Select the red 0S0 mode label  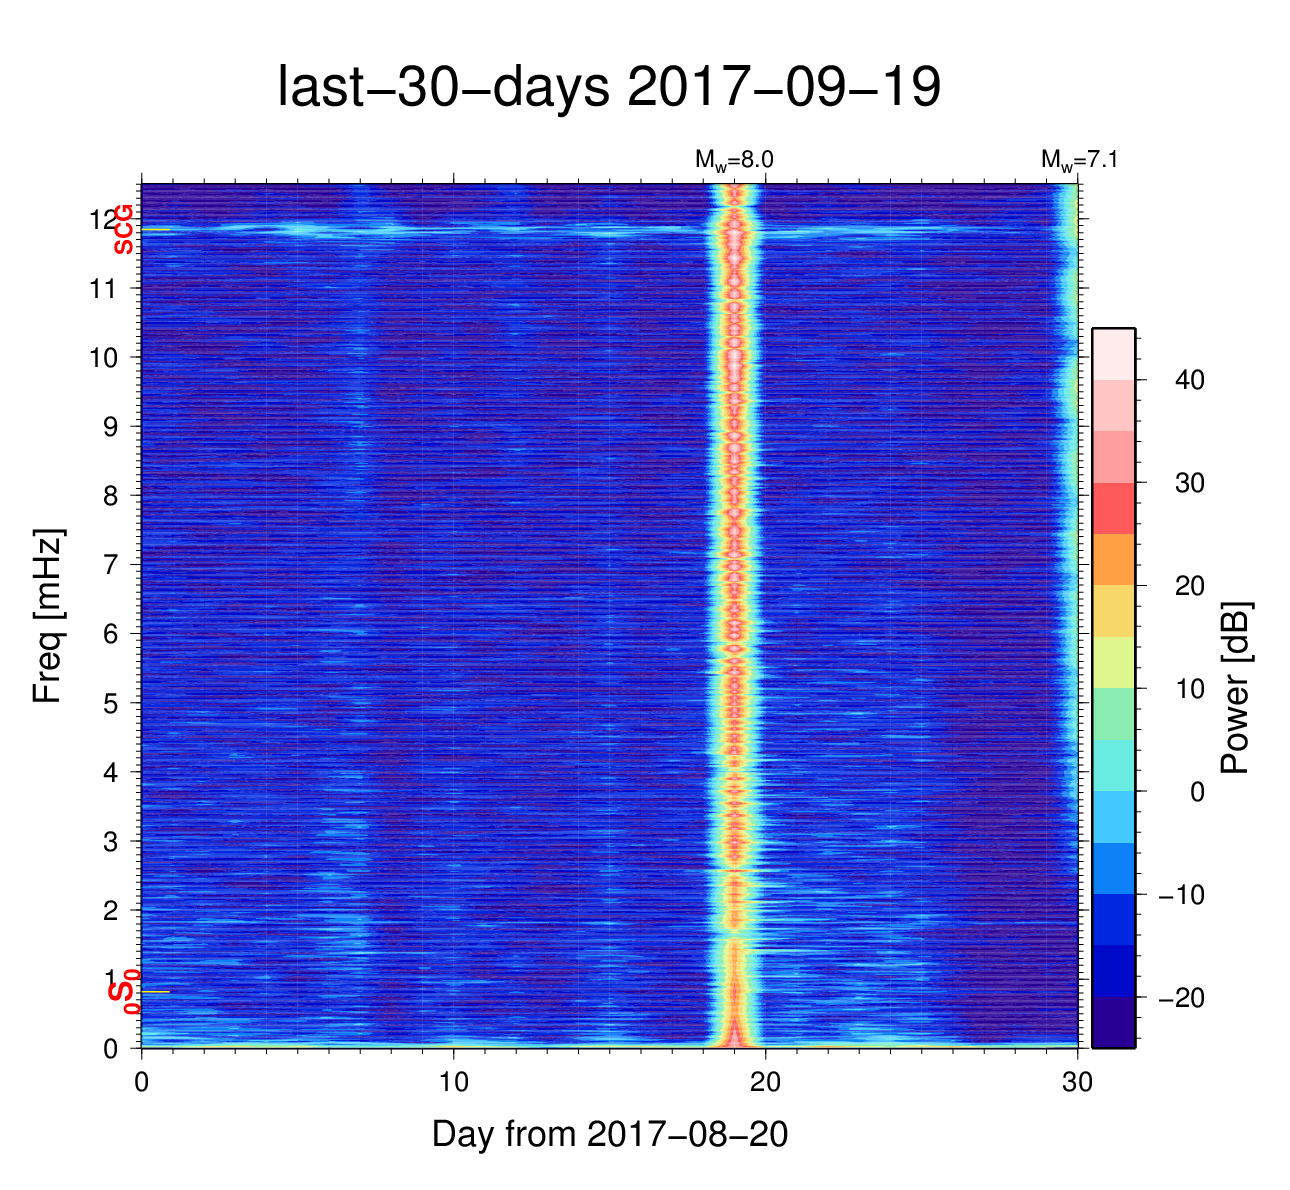point(123,992)
